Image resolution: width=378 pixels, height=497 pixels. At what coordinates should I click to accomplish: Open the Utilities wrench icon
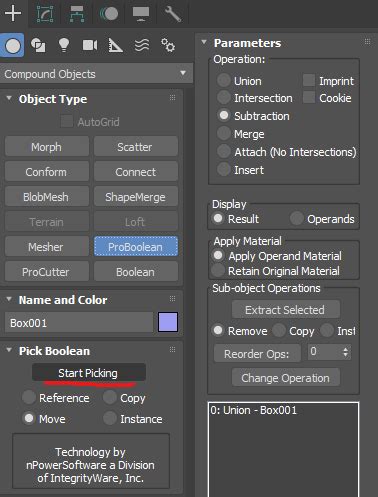(x=173, y=14)
